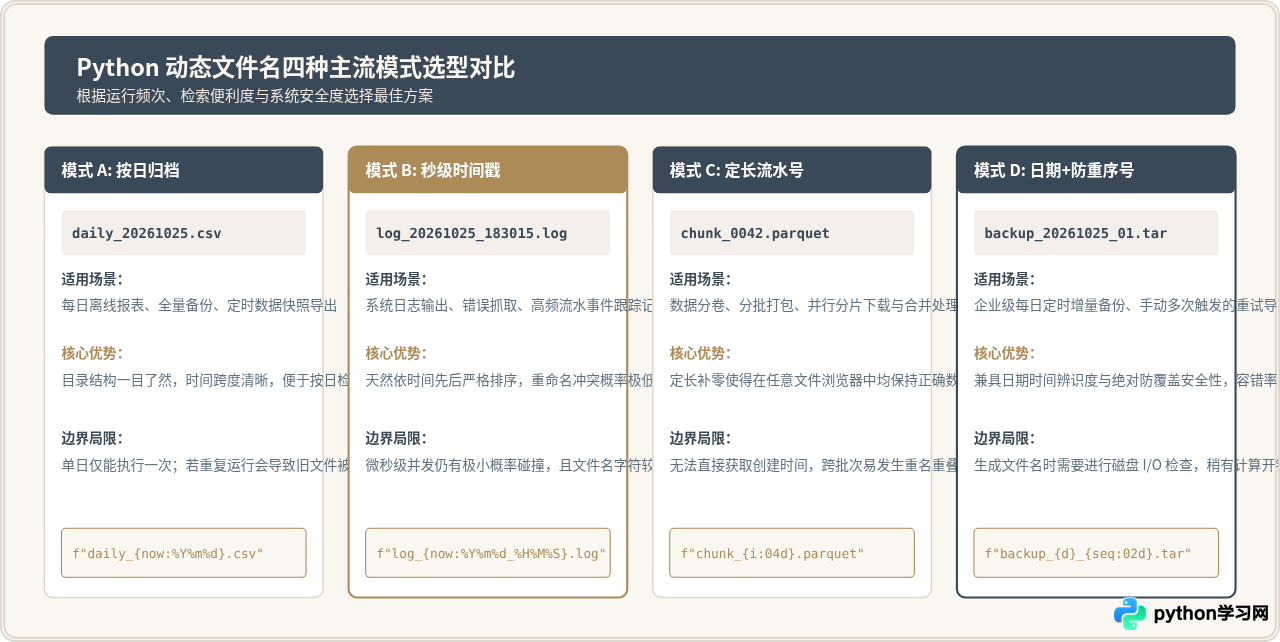Click '适用场景:' label in 模式 C card
This screenshot has width=1280, height=642.
(x=700, y=280)
